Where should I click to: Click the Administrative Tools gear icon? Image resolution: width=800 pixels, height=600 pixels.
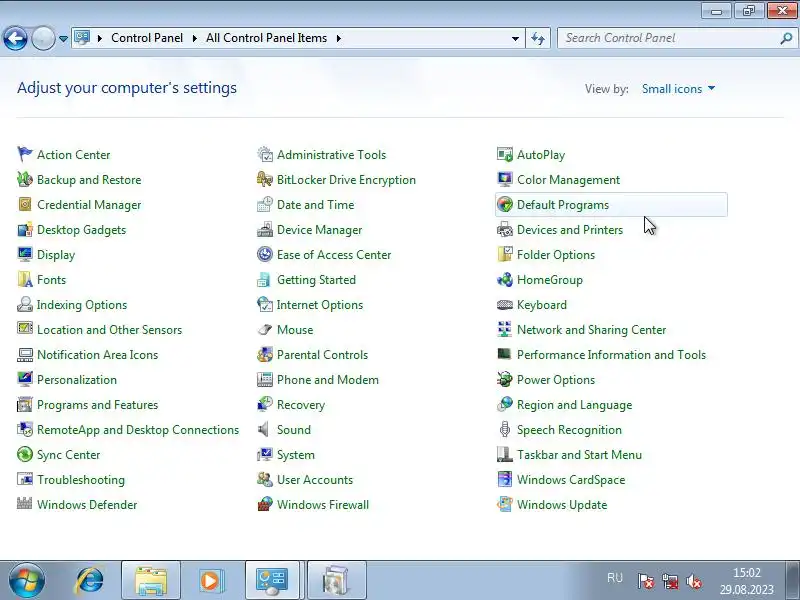(x=265, y=155)
